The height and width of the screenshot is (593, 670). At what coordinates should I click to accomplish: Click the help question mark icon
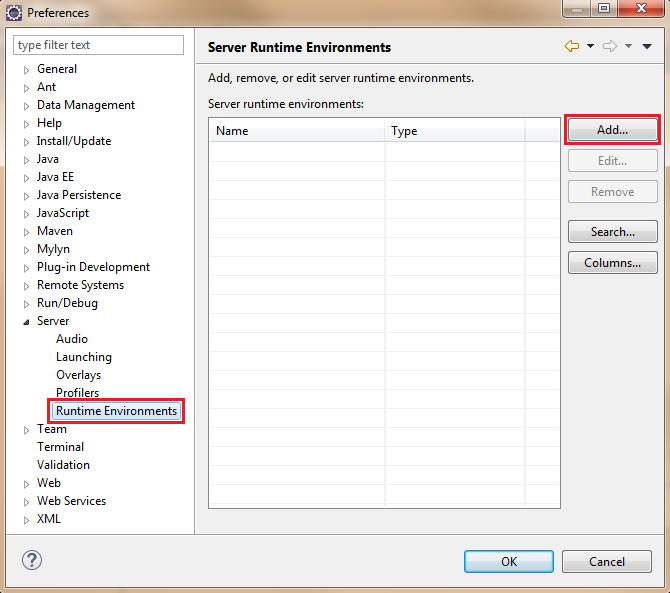(x=32, y=561)
